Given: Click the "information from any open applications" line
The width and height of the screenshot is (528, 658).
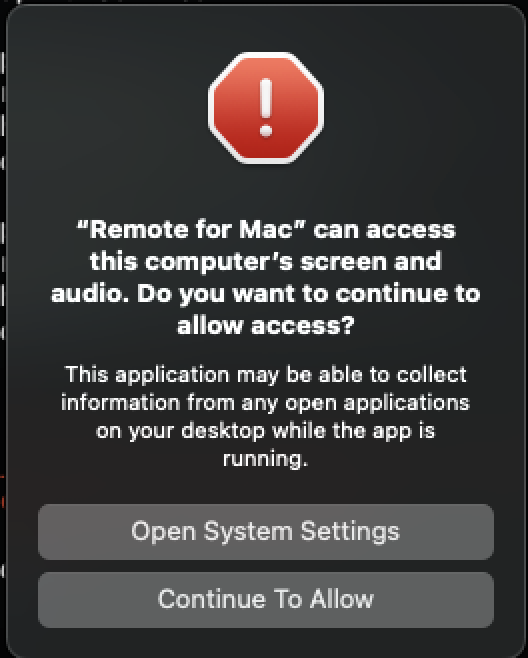Looking at the screenshot, I should click(266, 403).
